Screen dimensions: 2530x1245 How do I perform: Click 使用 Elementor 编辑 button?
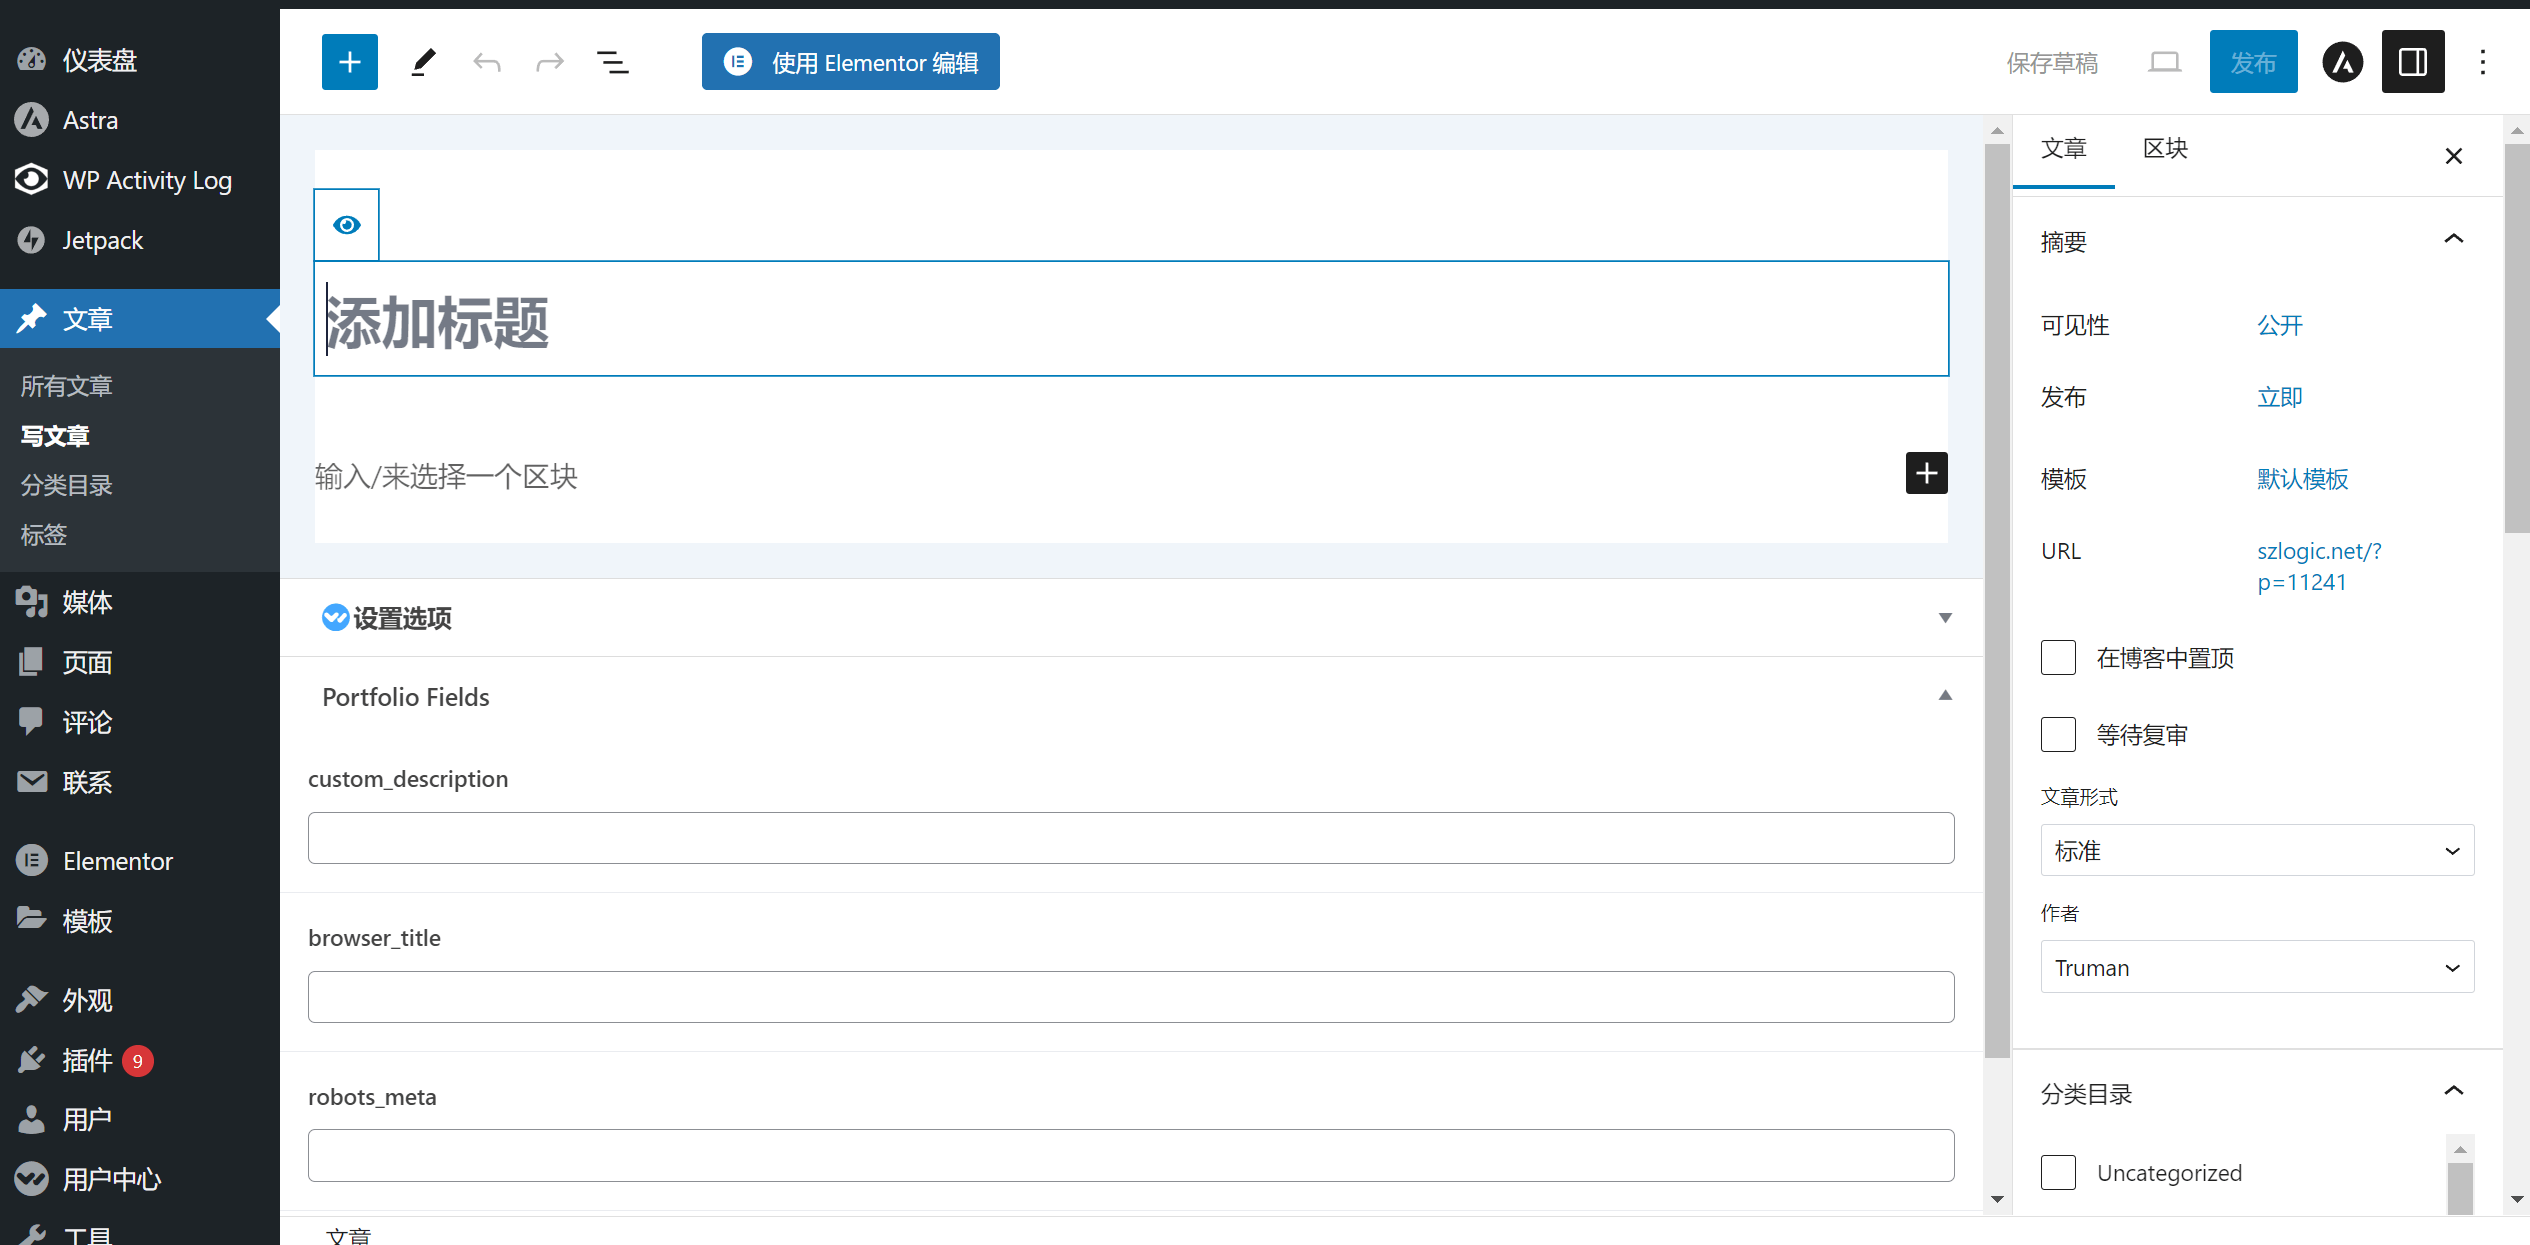850,62
